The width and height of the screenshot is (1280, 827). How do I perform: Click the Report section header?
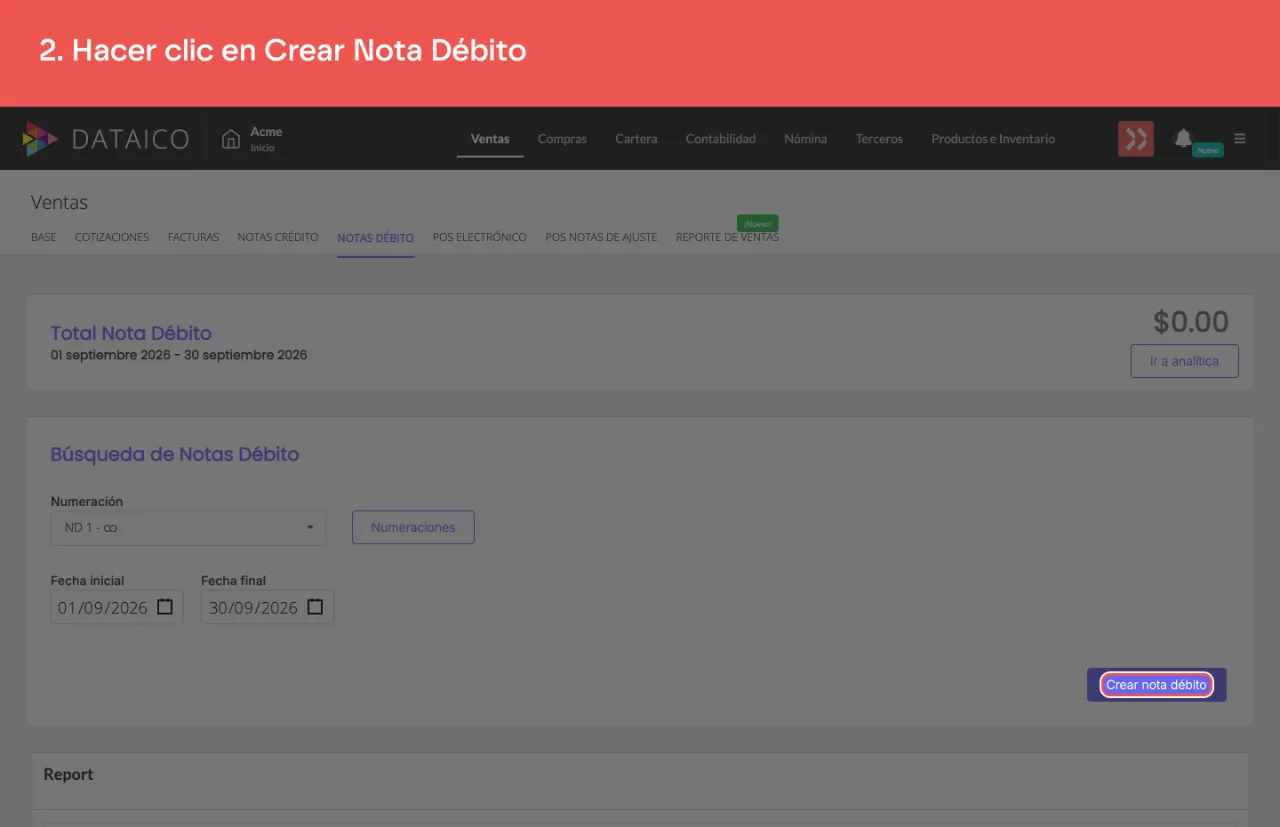68,775
